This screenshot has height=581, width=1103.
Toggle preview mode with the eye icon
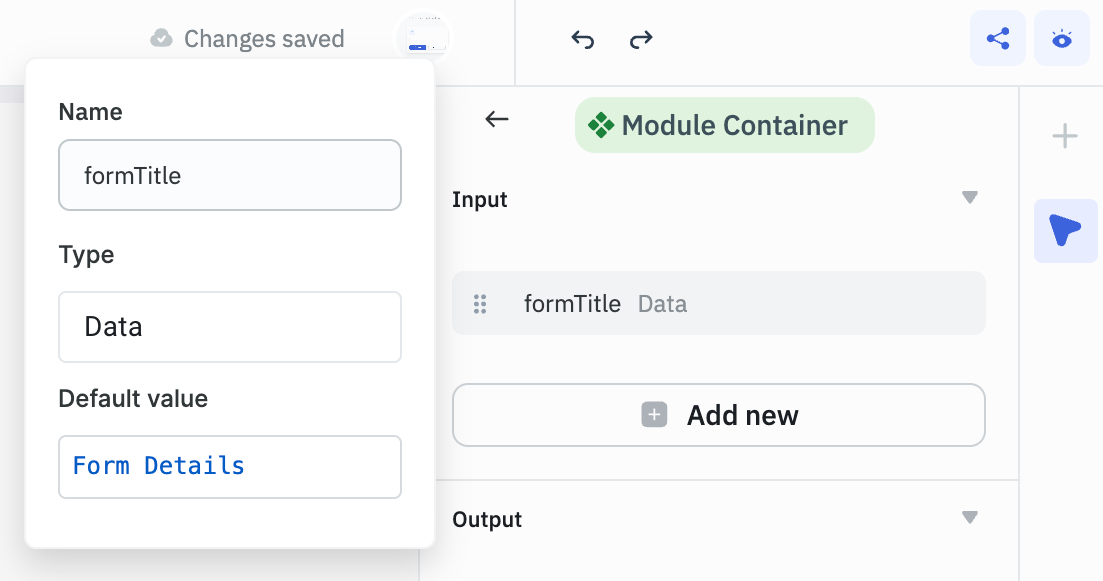click(x=1061, y=37)
